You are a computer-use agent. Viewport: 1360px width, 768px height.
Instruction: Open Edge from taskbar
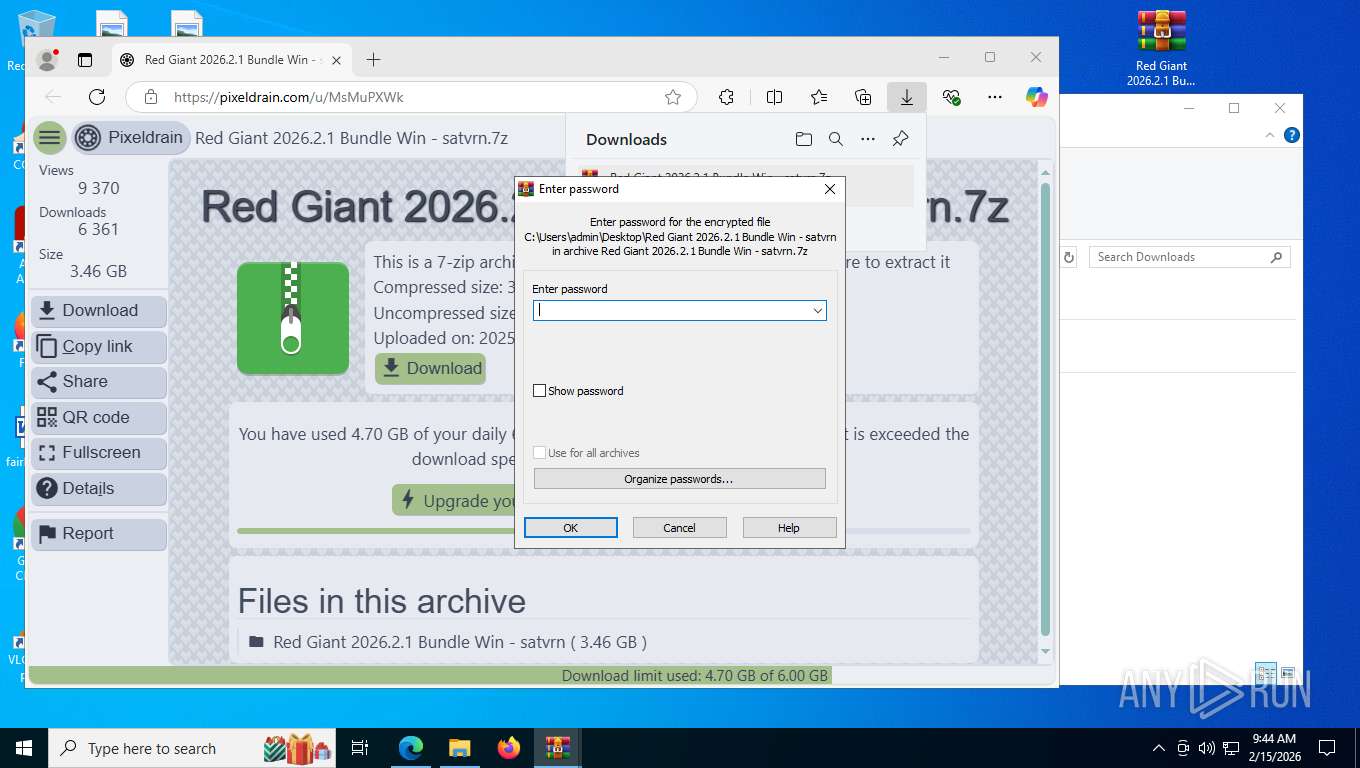[411, 748]
